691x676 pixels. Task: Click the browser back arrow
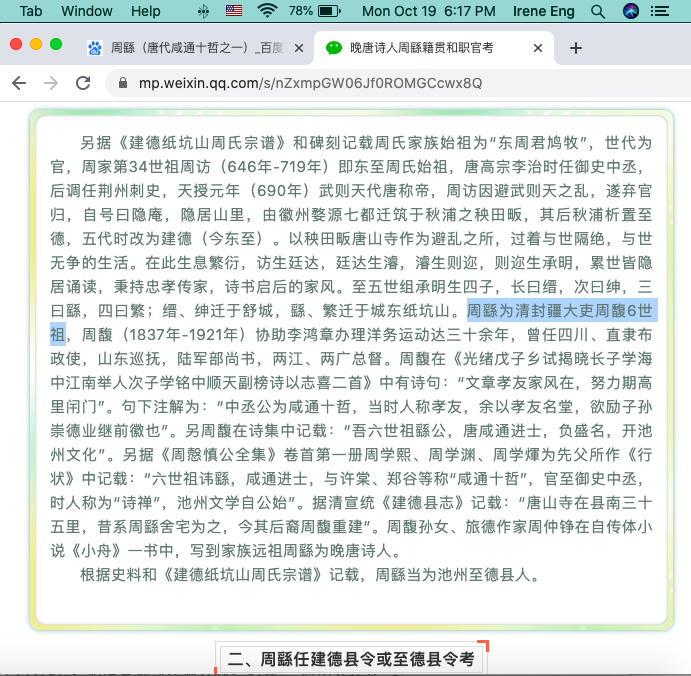click(18, 83)
